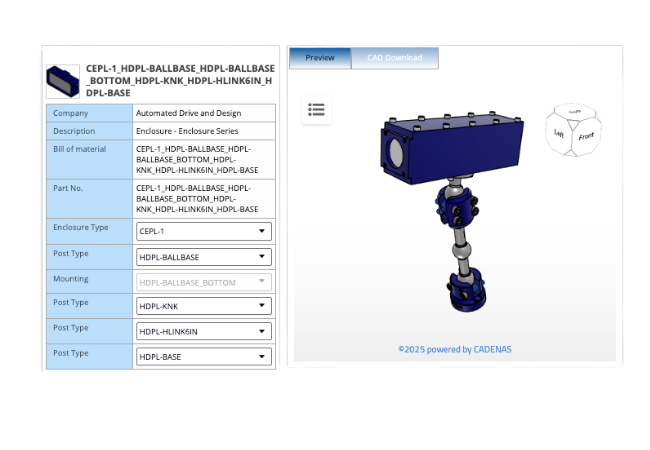Click the Automated Drive and Design company cell
Viewport: 650px width, 450px height.
click(x=188, y=113)
